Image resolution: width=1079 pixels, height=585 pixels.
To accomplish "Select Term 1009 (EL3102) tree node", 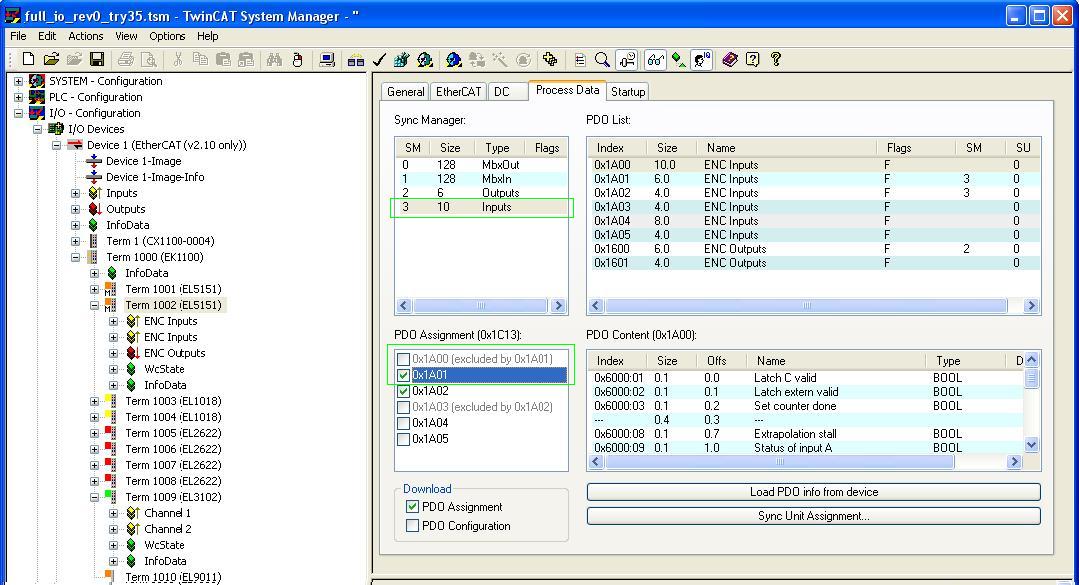I will (x=173, y=497).
